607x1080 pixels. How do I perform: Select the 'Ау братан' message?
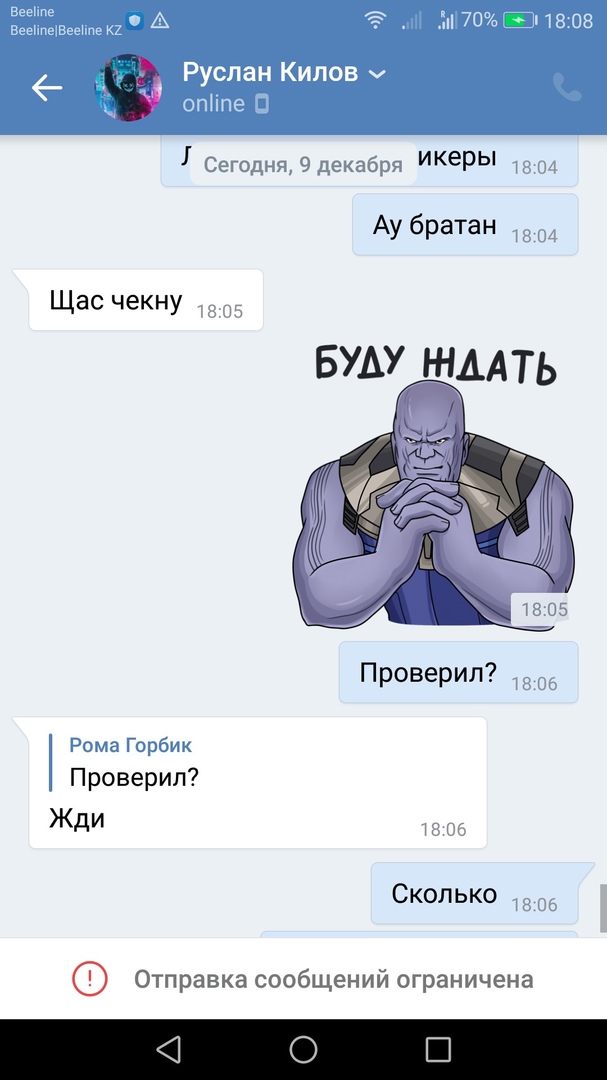point(465,225)
